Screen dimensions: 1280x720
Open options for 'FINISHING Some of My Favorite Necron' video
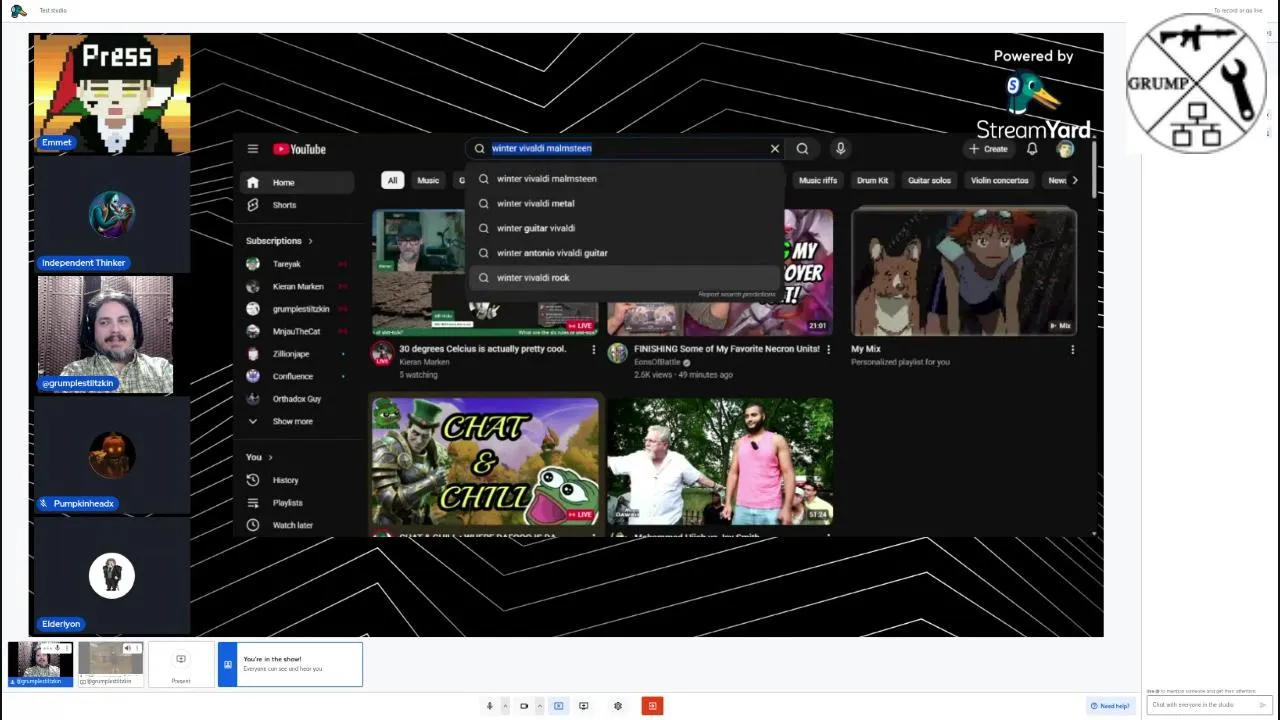click(x=828, y=349)
